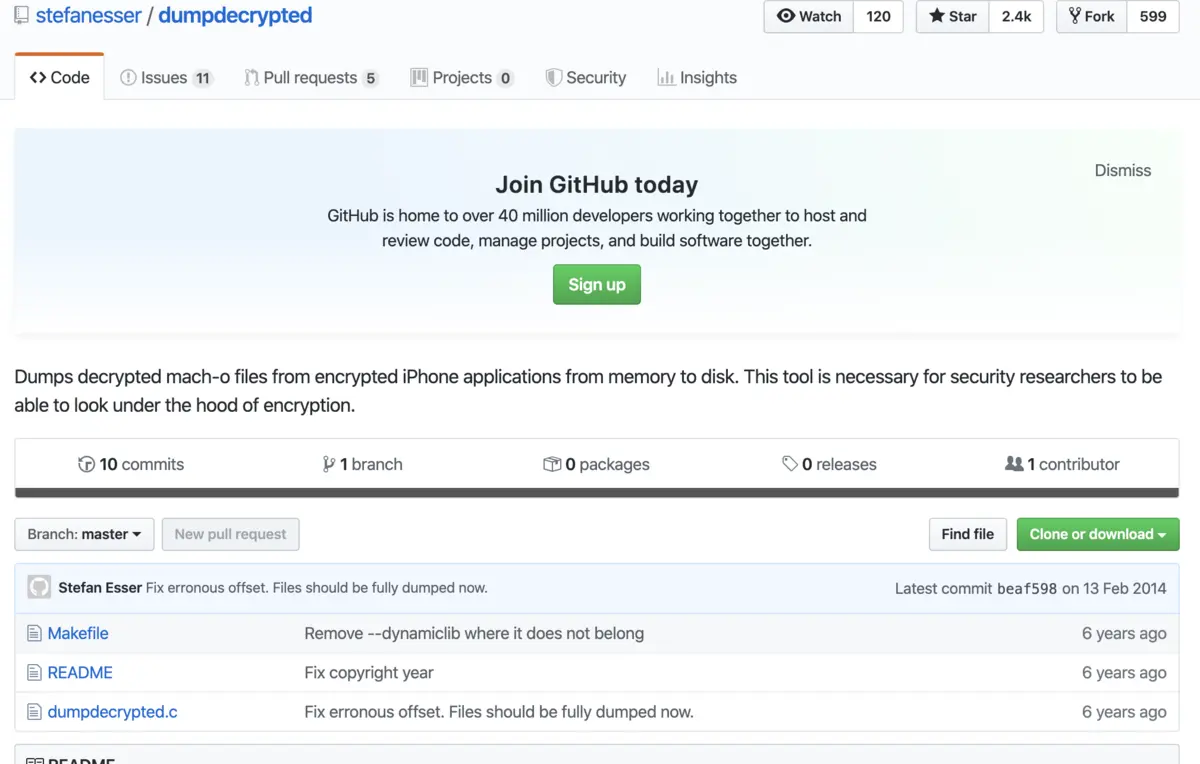The width and height of the screenshot is (1200, 764).
Task: Click the Issues count badge 11
Action: pyautogui.click(x=203, y=78)
